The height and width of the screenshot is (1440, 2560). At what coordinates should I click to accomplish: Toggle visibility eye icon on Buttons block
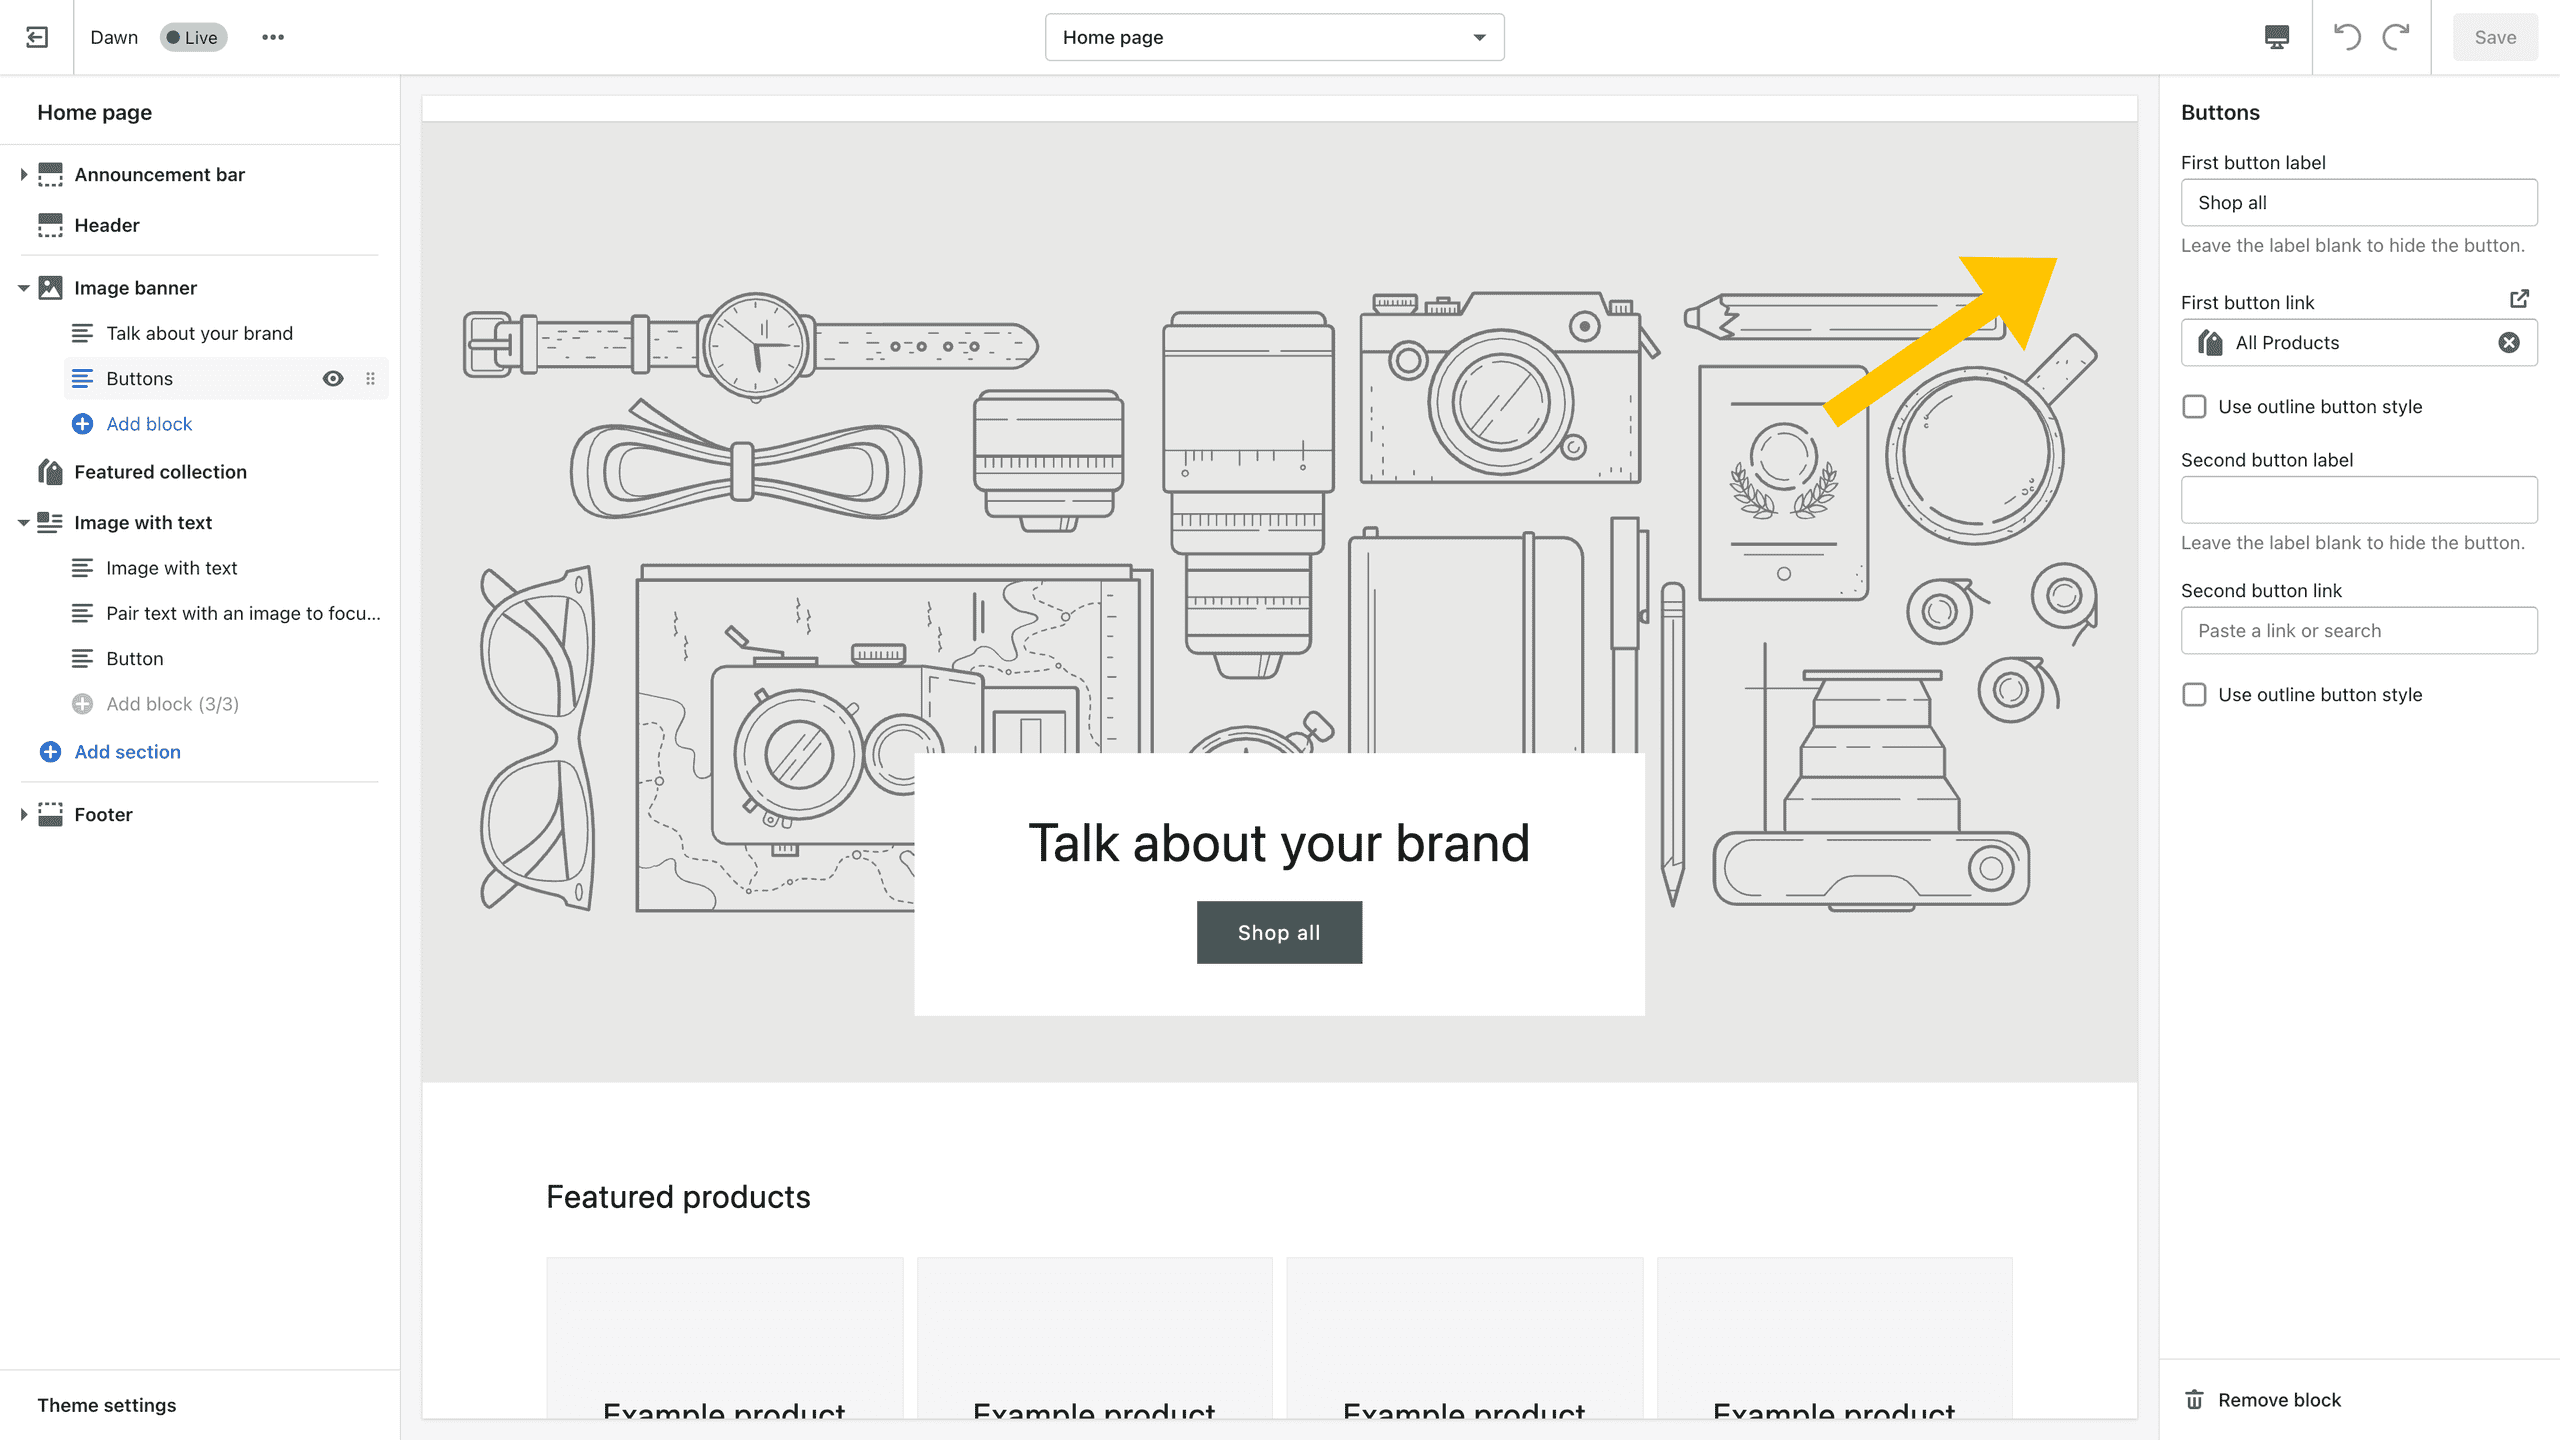(x=332, y=378)
